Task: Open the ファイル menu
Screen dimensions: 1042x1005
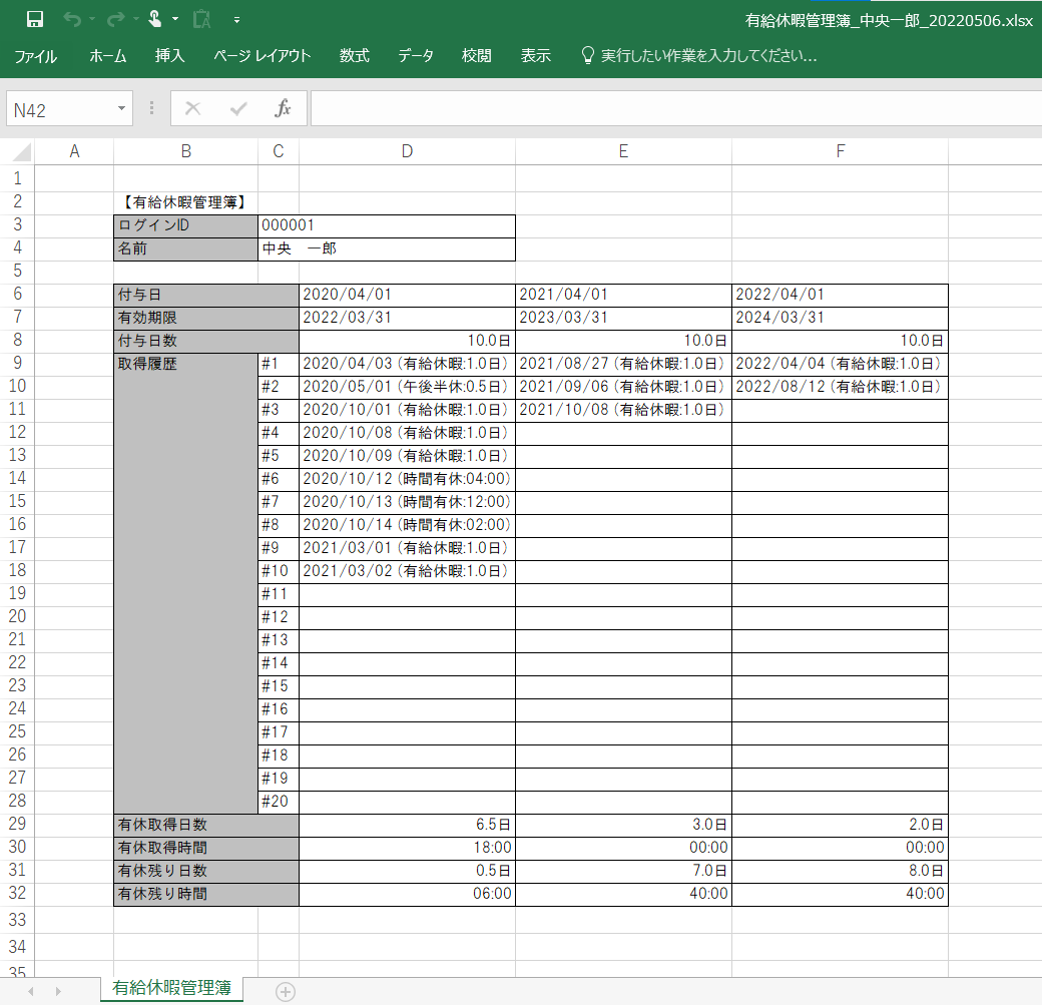Action: pyautogui.click(x=35, y=56)
